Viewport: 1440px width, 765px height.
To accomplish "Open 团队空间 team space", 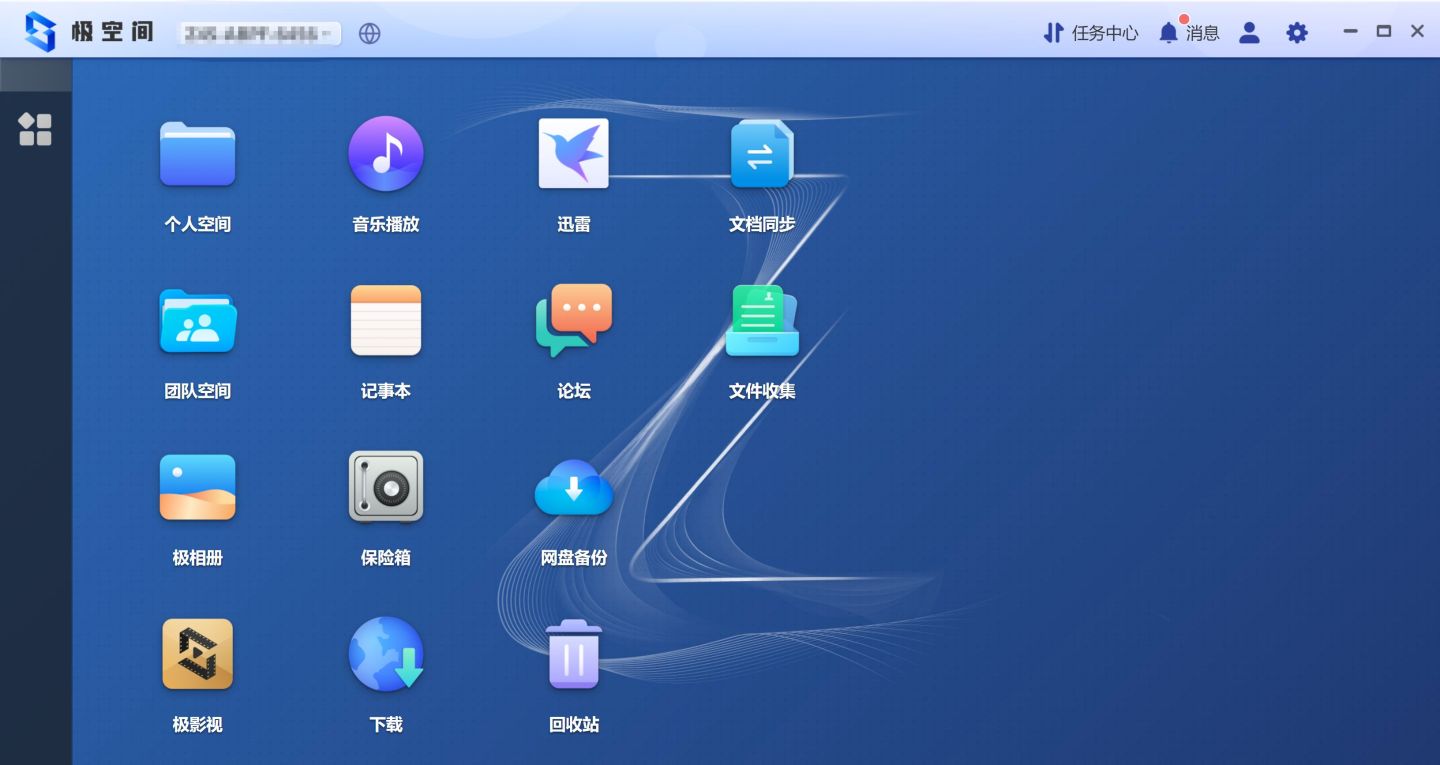I will pyautogui.click(x=197, y=320).
